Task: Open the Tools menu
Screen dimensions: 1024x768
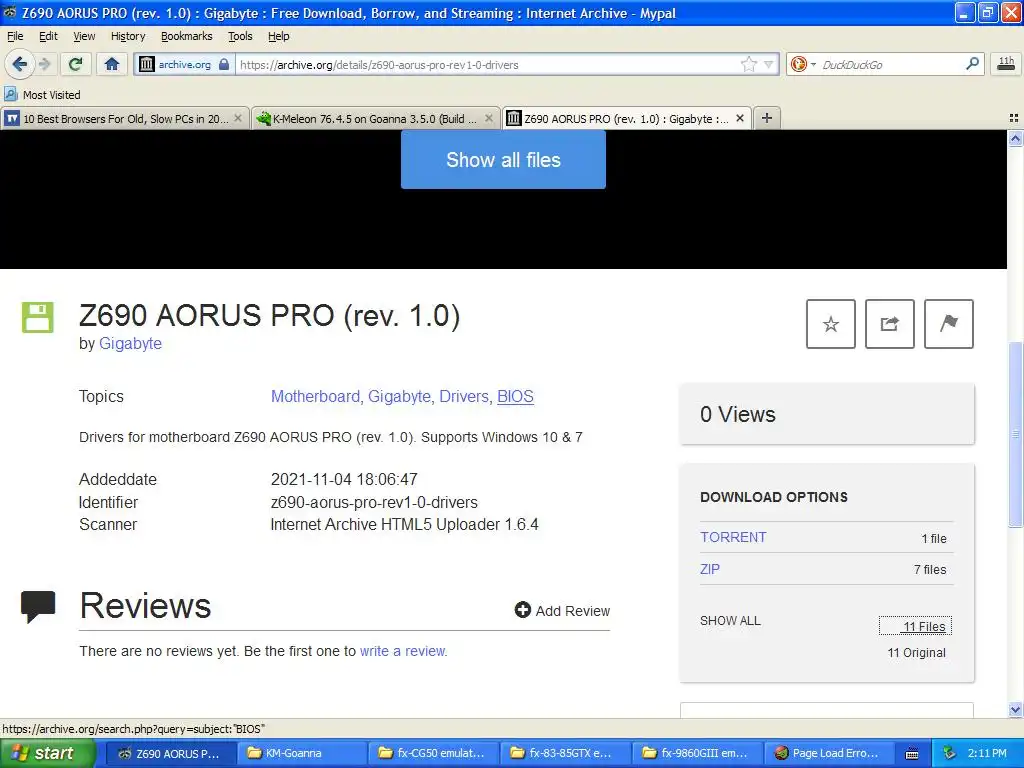Action: [x=240, y=36]
